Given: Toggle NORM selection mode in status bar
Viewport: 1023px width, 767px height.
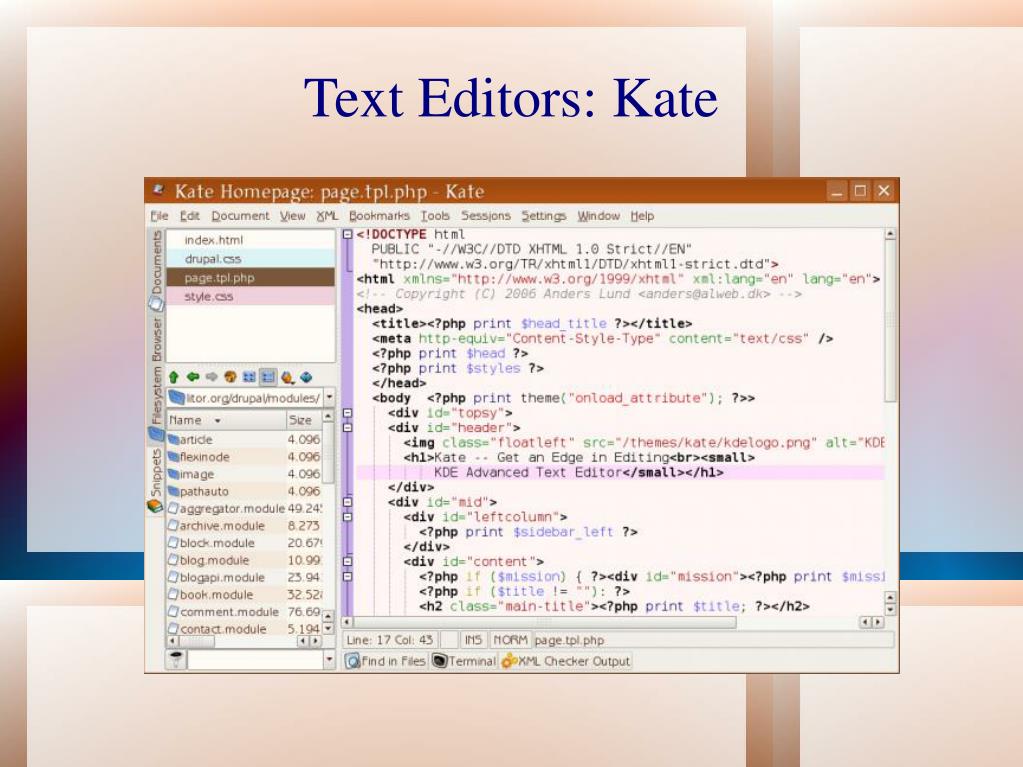Looking at the screenshot, I should coord(510,640).
